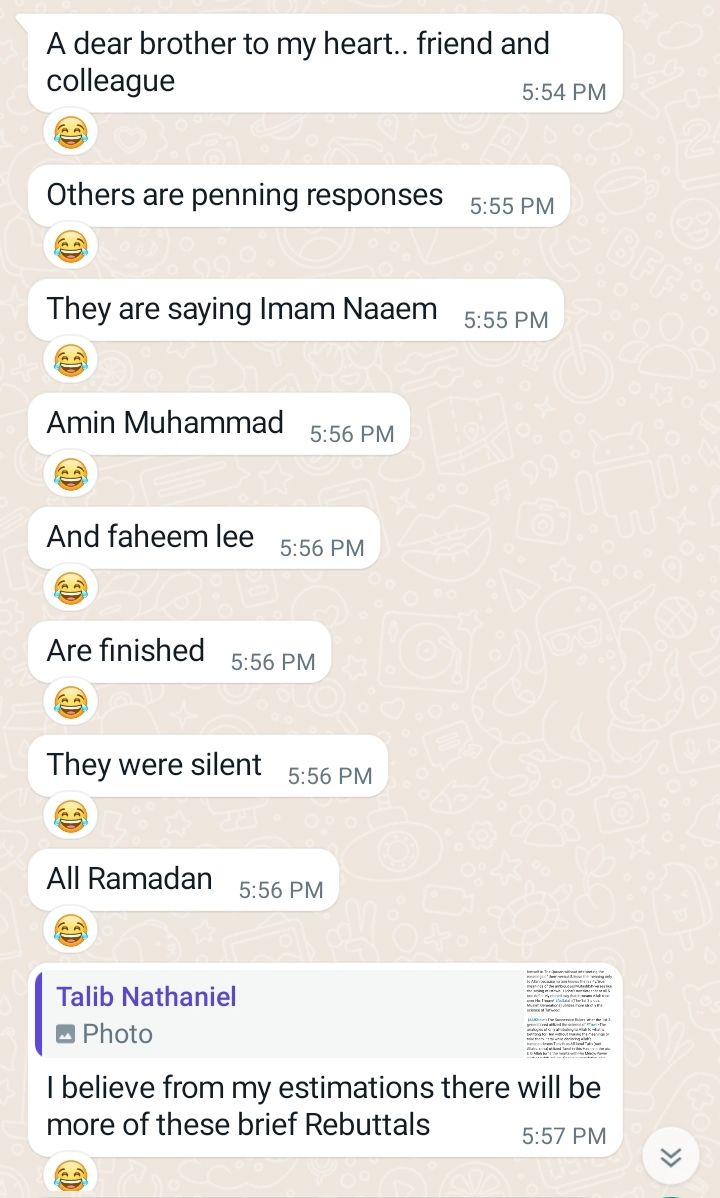Select the "I believe from my estimations" message text
The image size is (720, 1198).
323,1106
